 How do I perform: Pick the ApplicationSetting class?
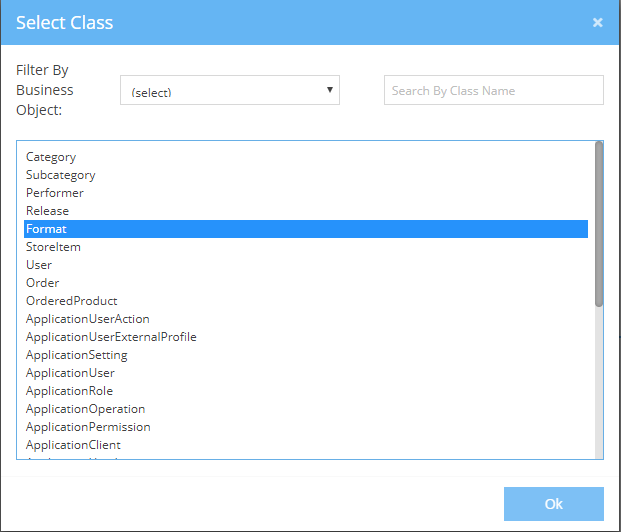click(77, 355)
